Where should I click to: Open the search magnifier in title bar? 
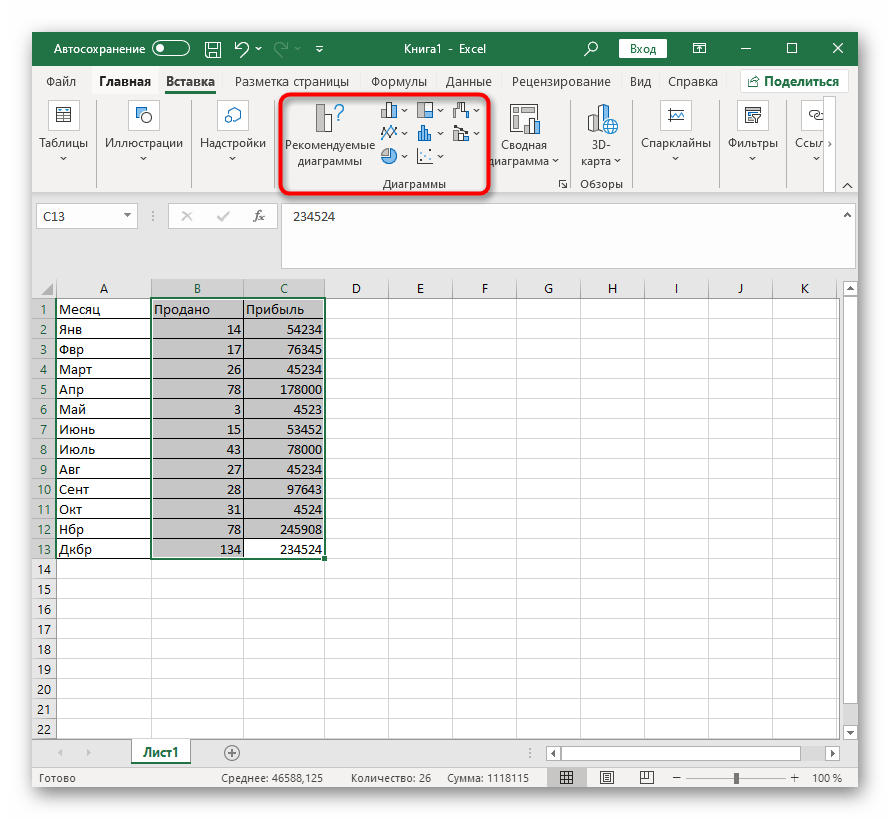click(x=591, y=48)
